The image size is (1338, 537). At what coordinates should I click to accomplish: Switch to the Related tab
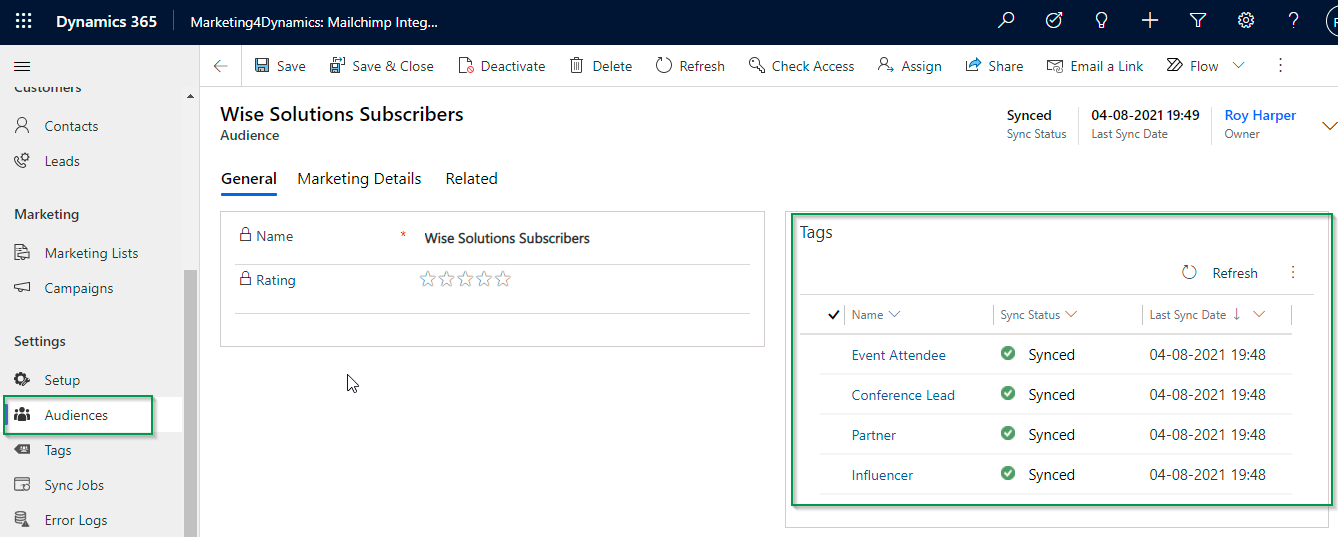coord(471,179)
